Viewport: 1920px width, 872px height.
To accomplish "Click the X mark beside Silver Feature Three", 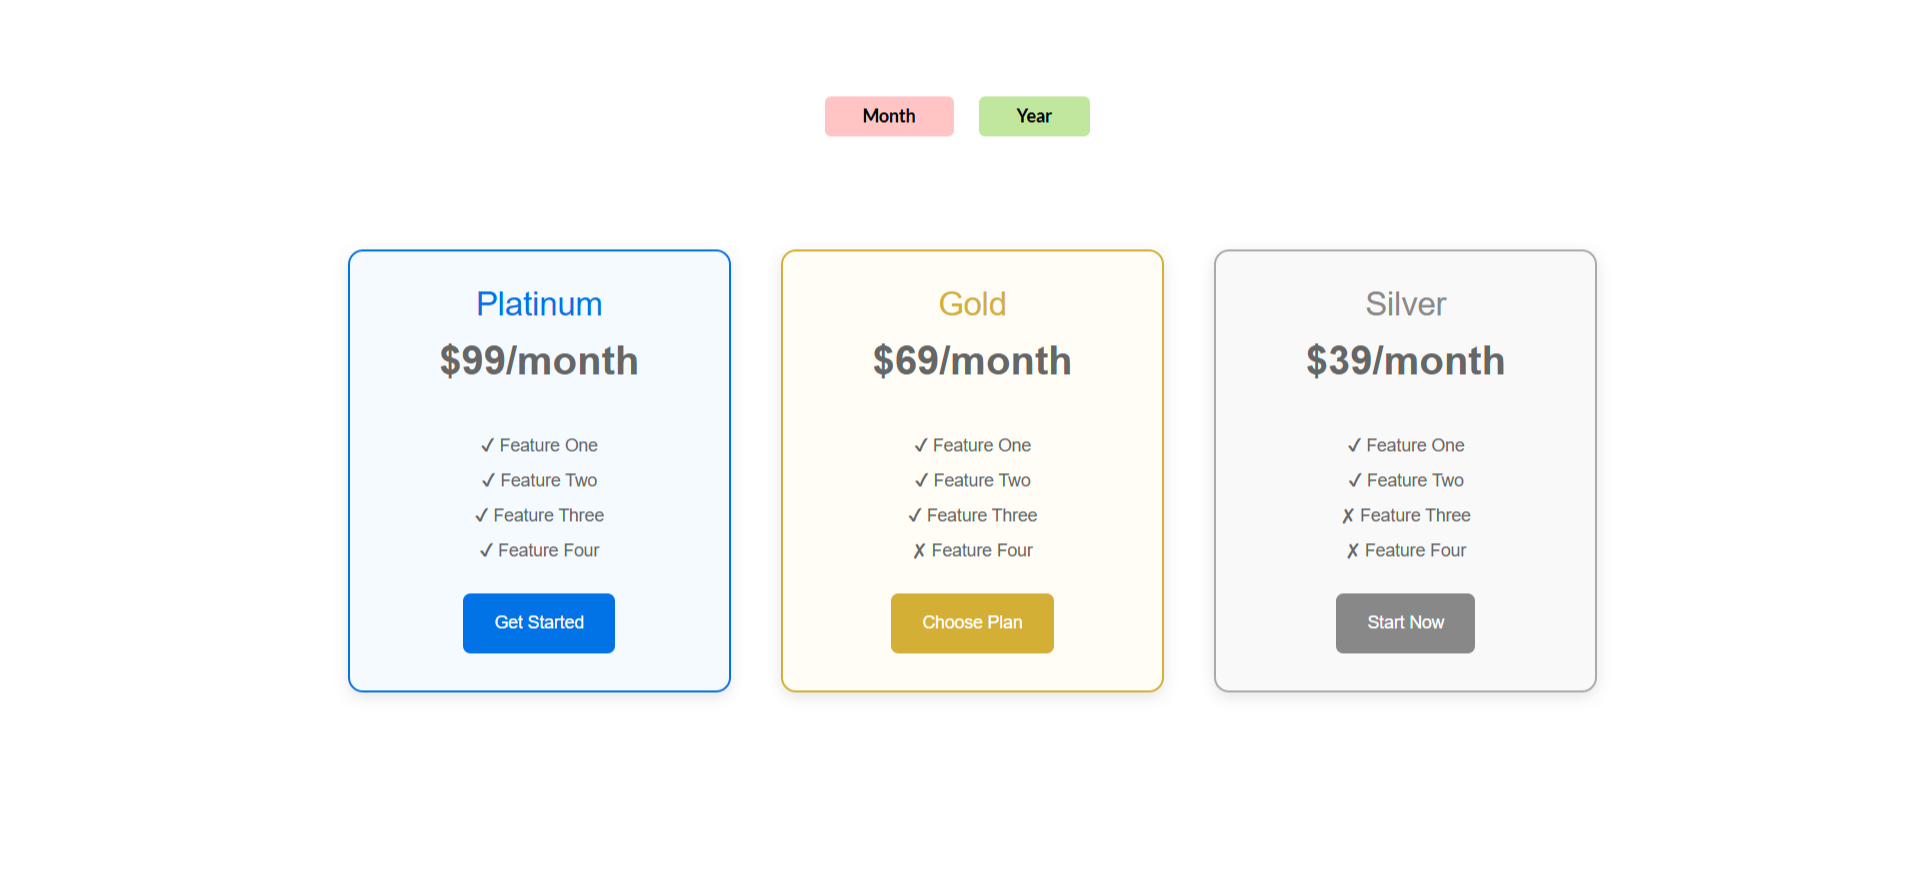I will point(1347,516).
